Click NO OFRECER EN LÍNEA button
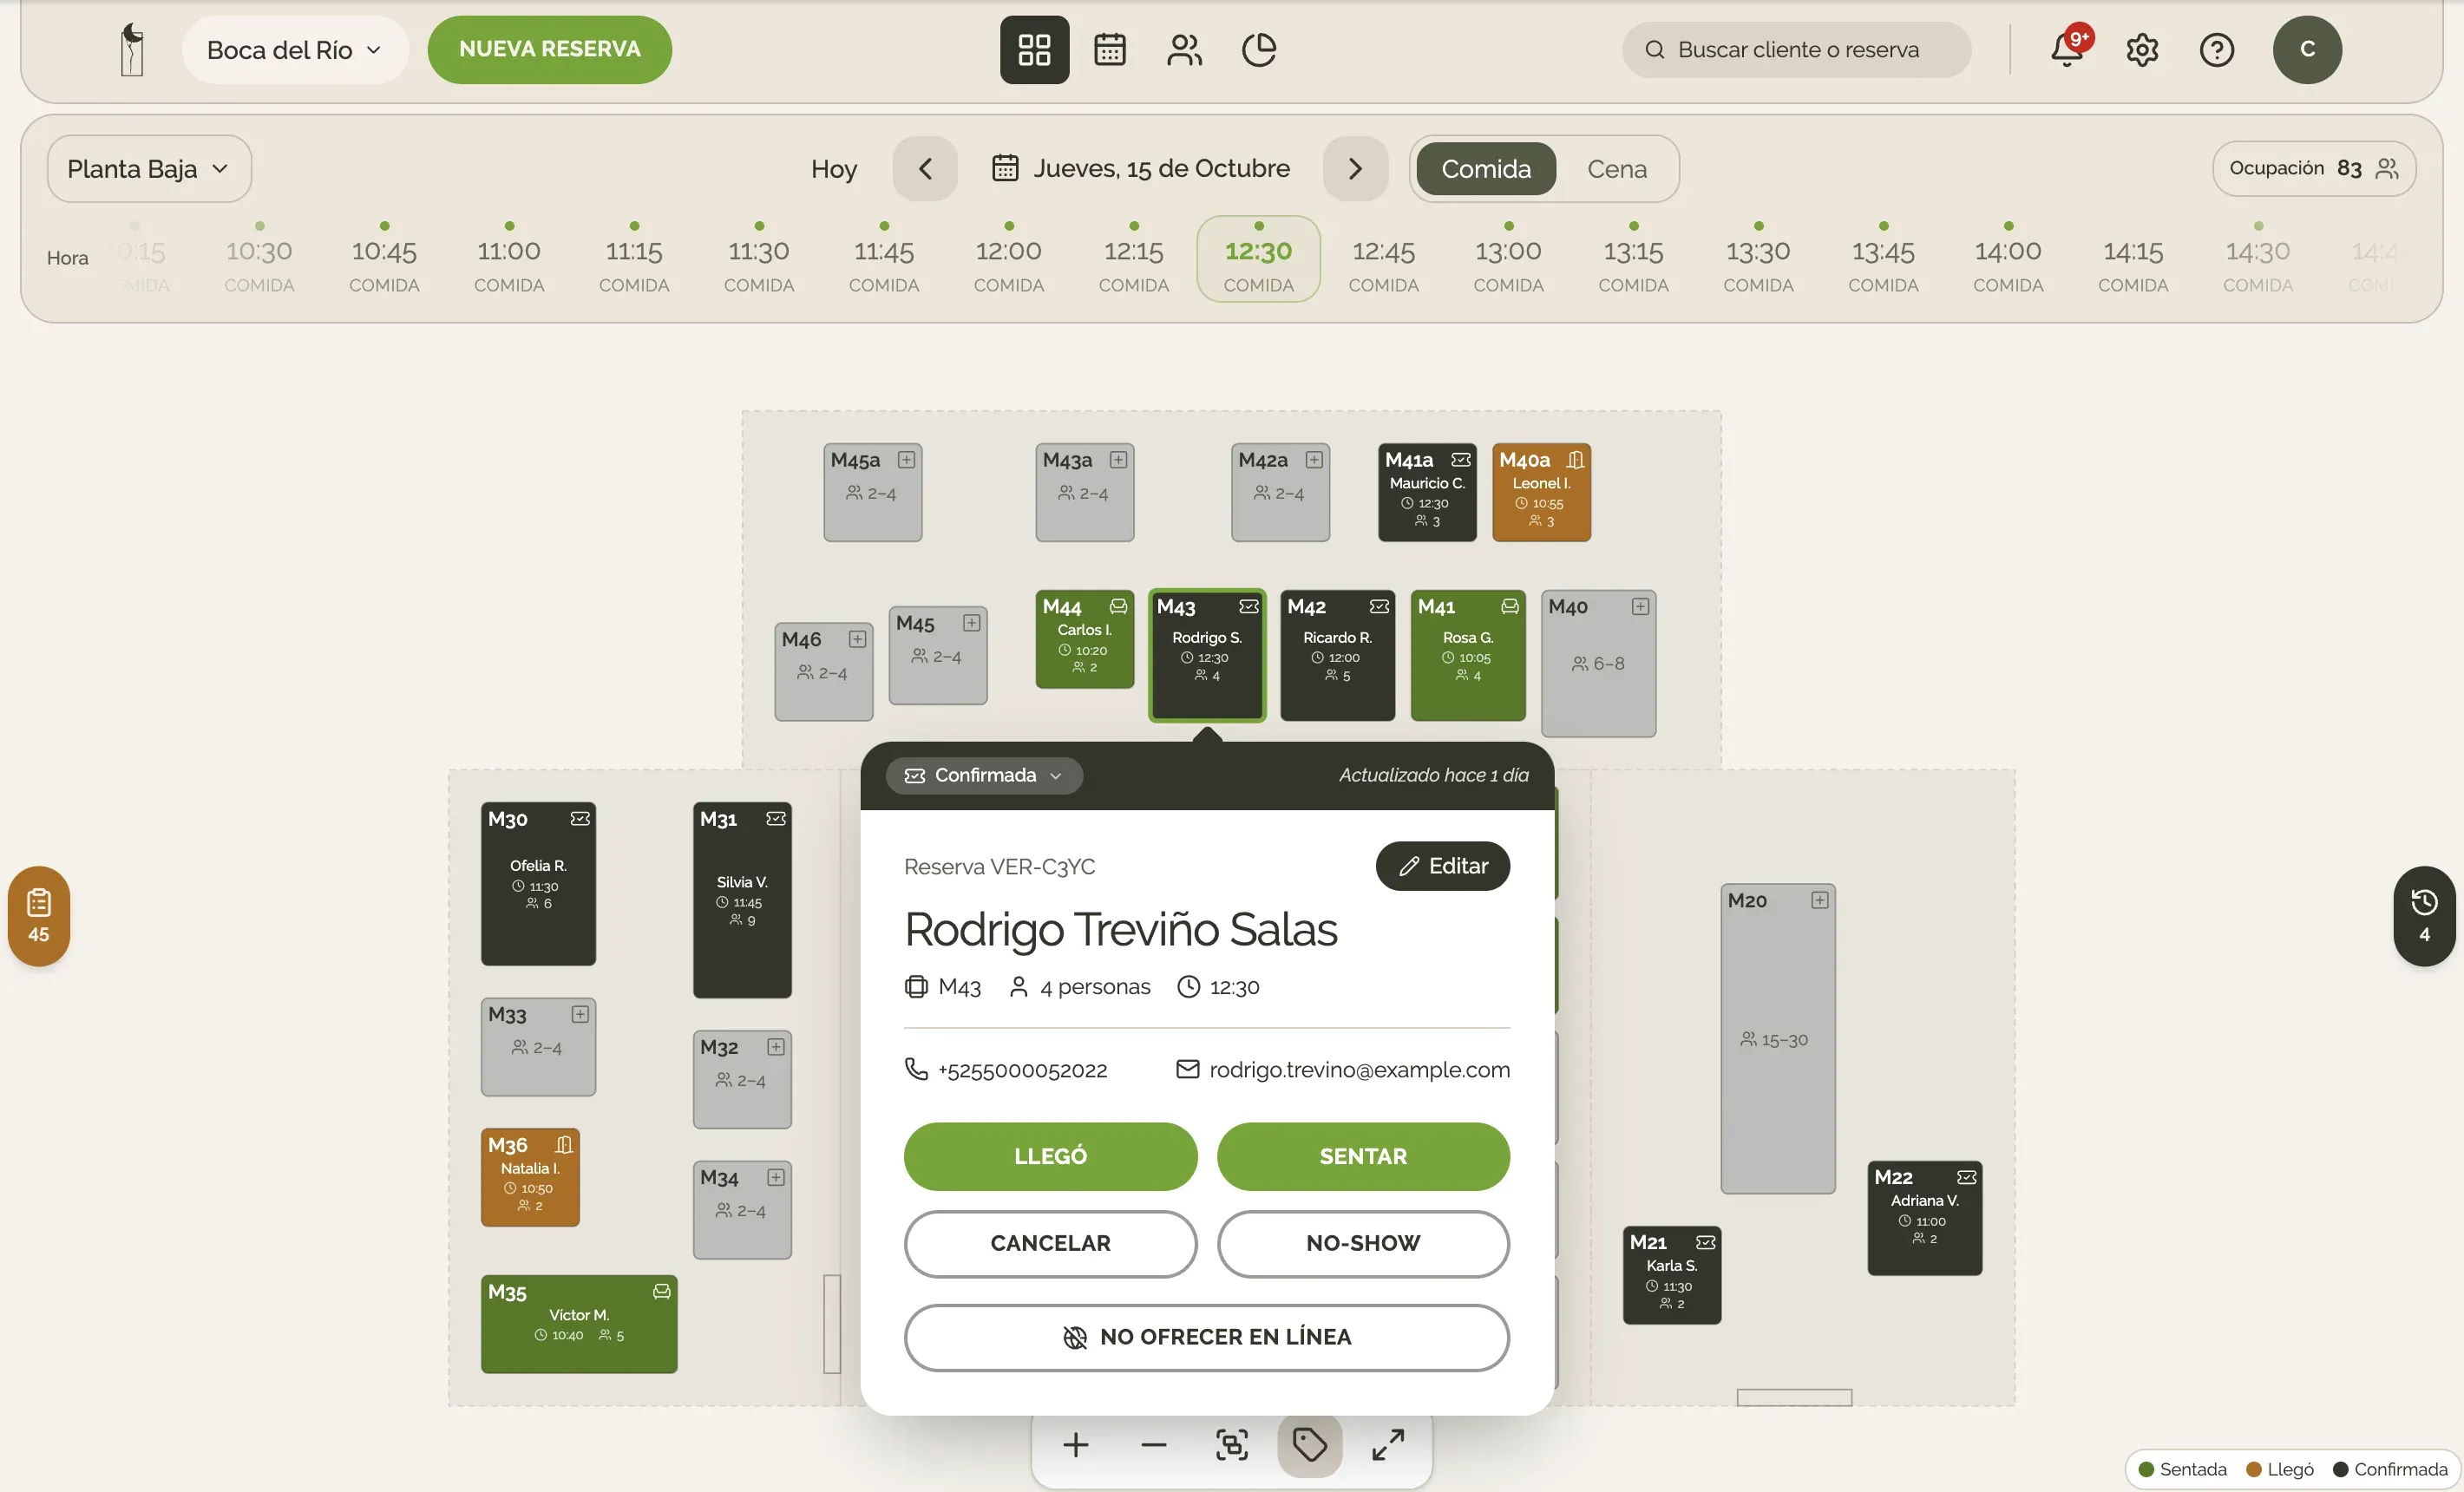This screenshot has width=2464, height=1492. click(x=1207, y=1338)
